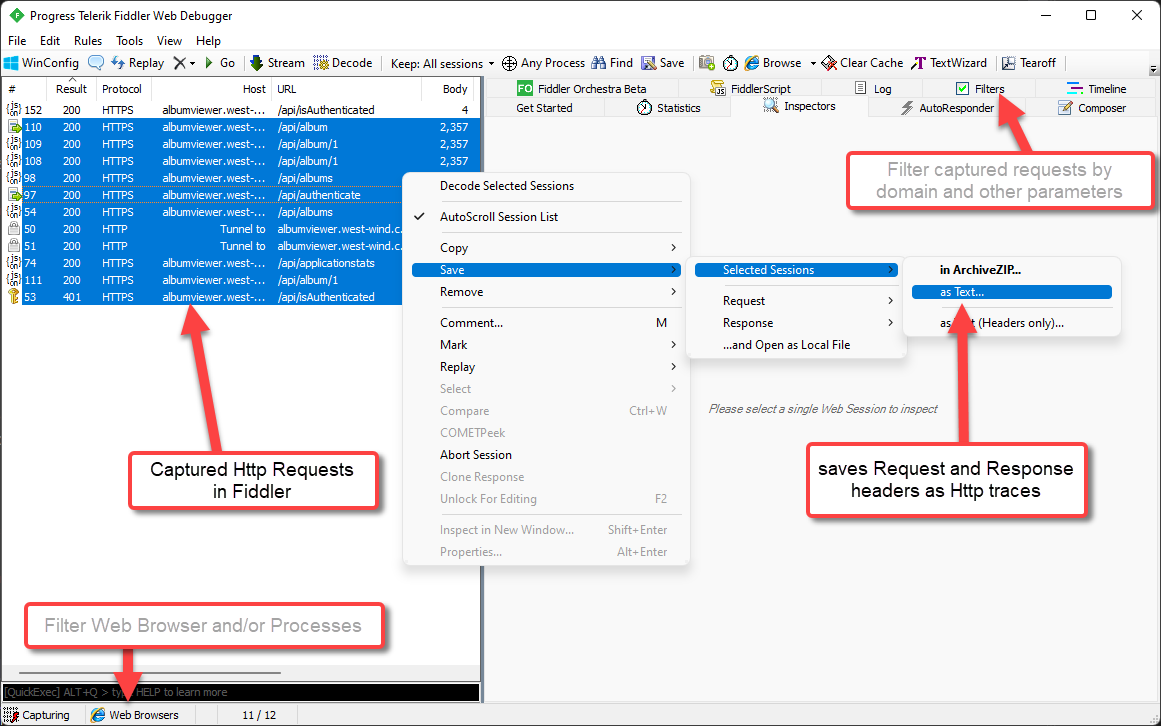Switch to the Get Started tab

tap(544, 108)
